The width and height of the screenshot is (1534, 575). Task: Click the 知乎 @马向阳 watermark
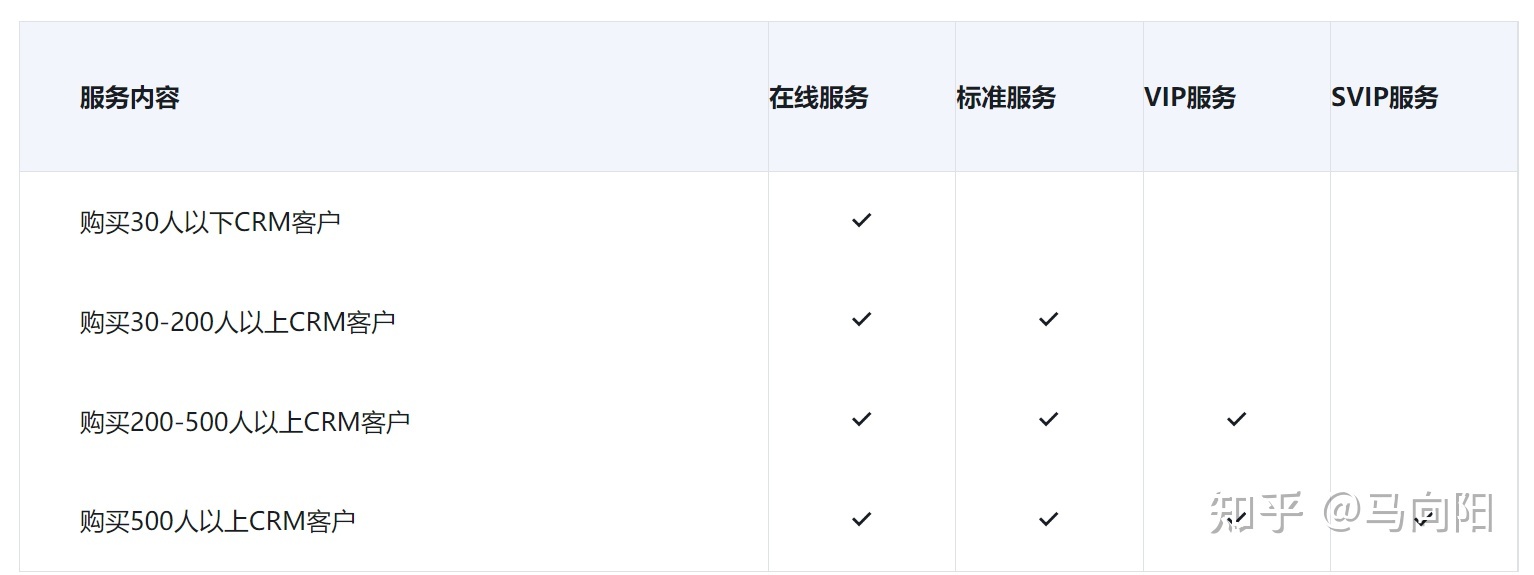(1351, 513)
